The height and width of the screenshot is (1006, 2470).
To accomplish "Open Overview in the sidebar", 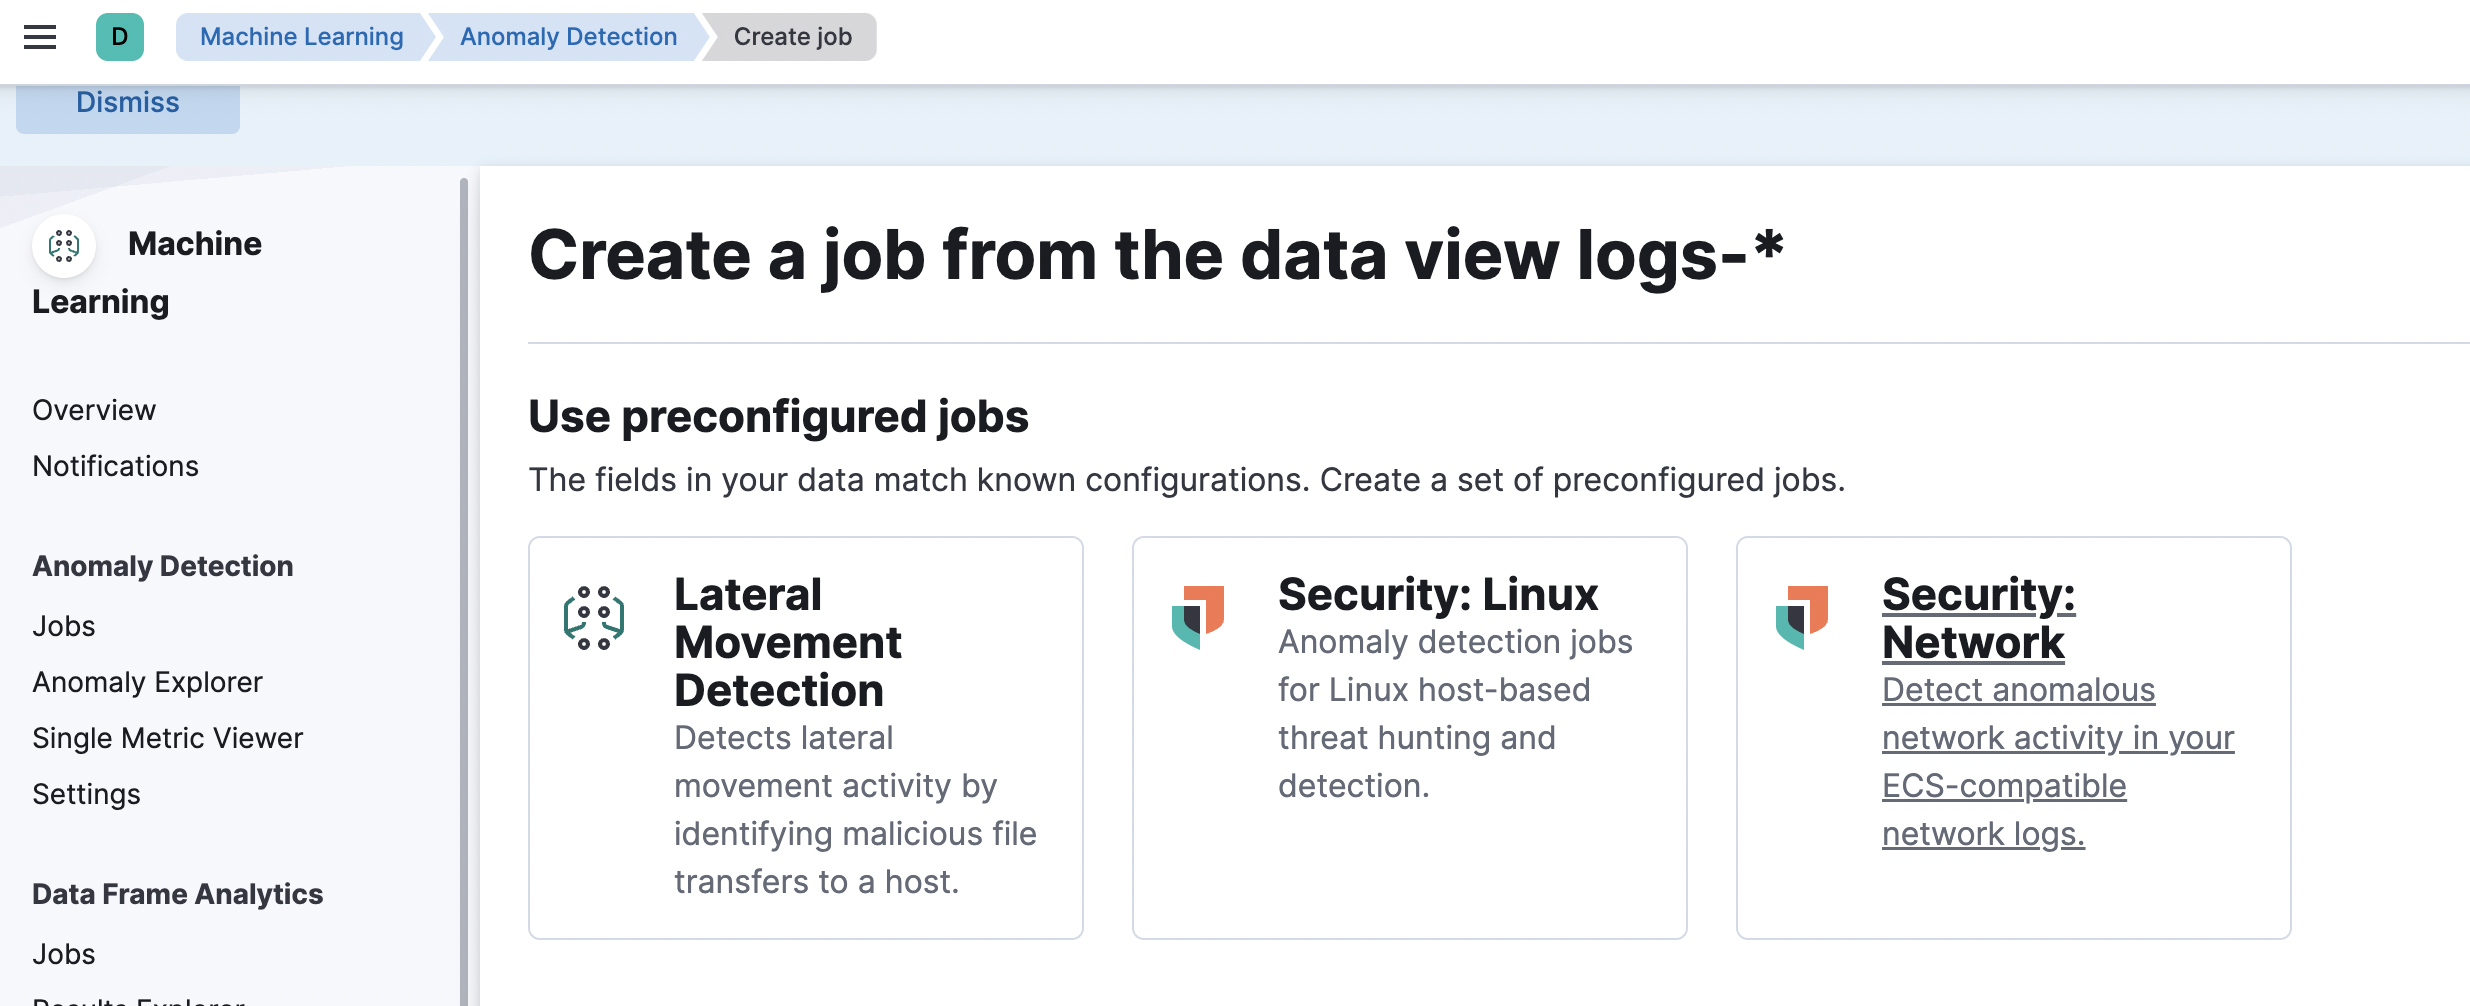I will tap(94, 410).
